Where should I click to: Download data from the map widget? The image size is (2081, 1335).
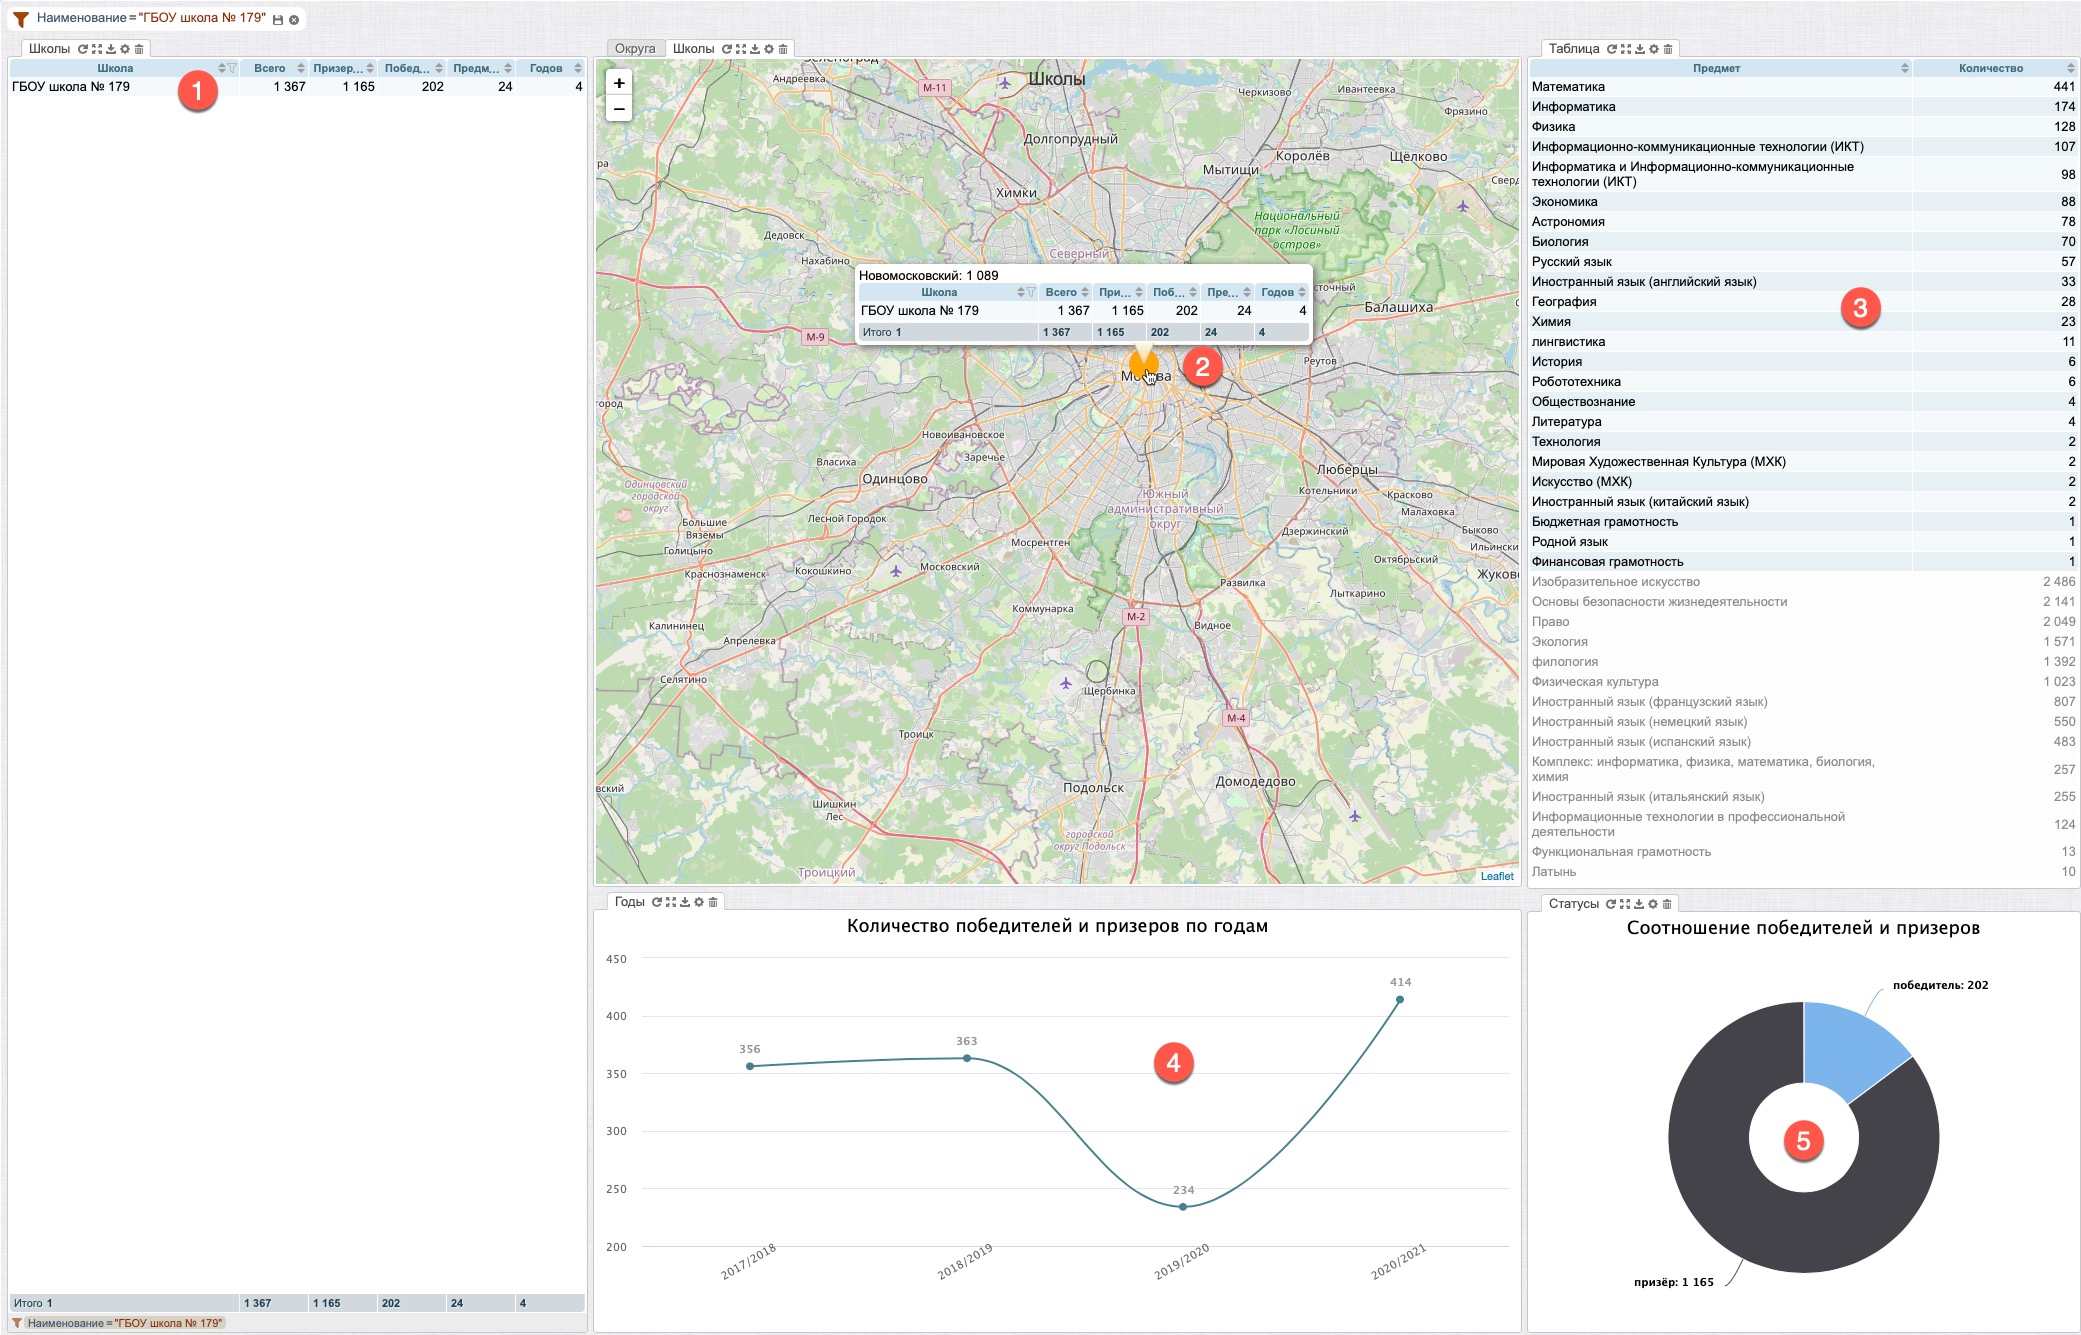point(755,49)
